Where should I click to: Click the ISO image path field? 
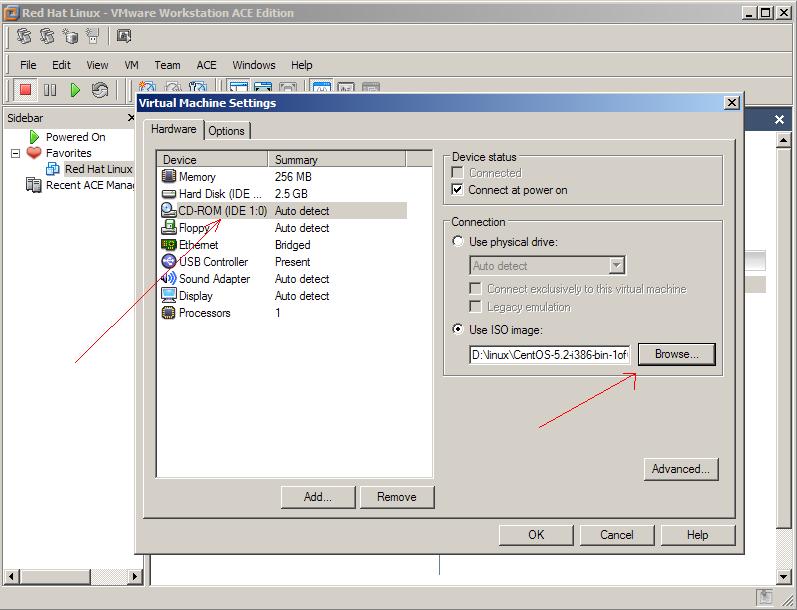[x=550, y=354]
